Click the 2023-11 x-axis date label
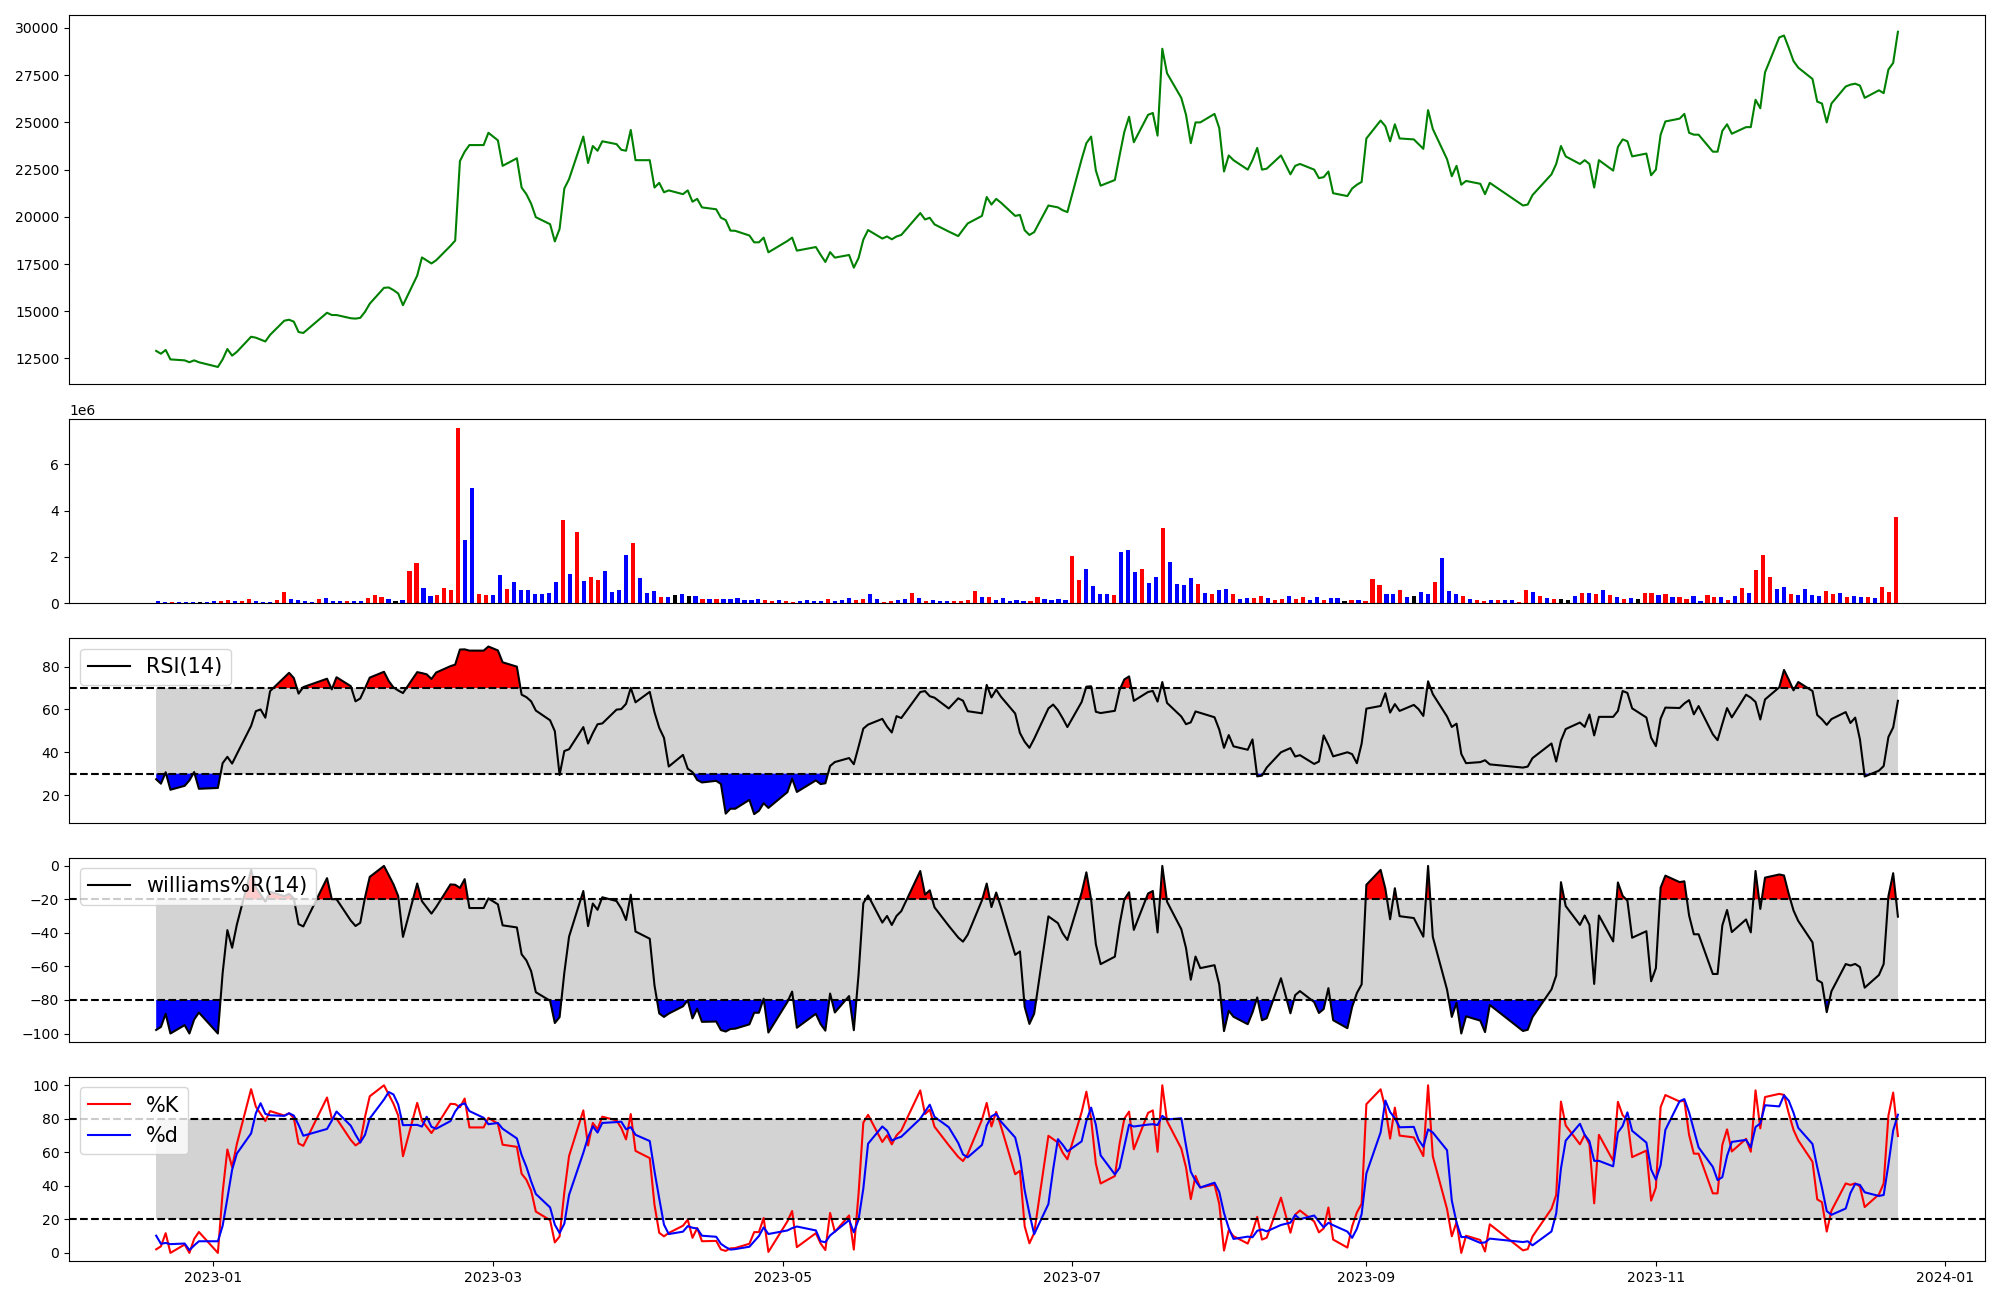The height and width of the screenshot is (1300, 2000). (1656, 1277)
